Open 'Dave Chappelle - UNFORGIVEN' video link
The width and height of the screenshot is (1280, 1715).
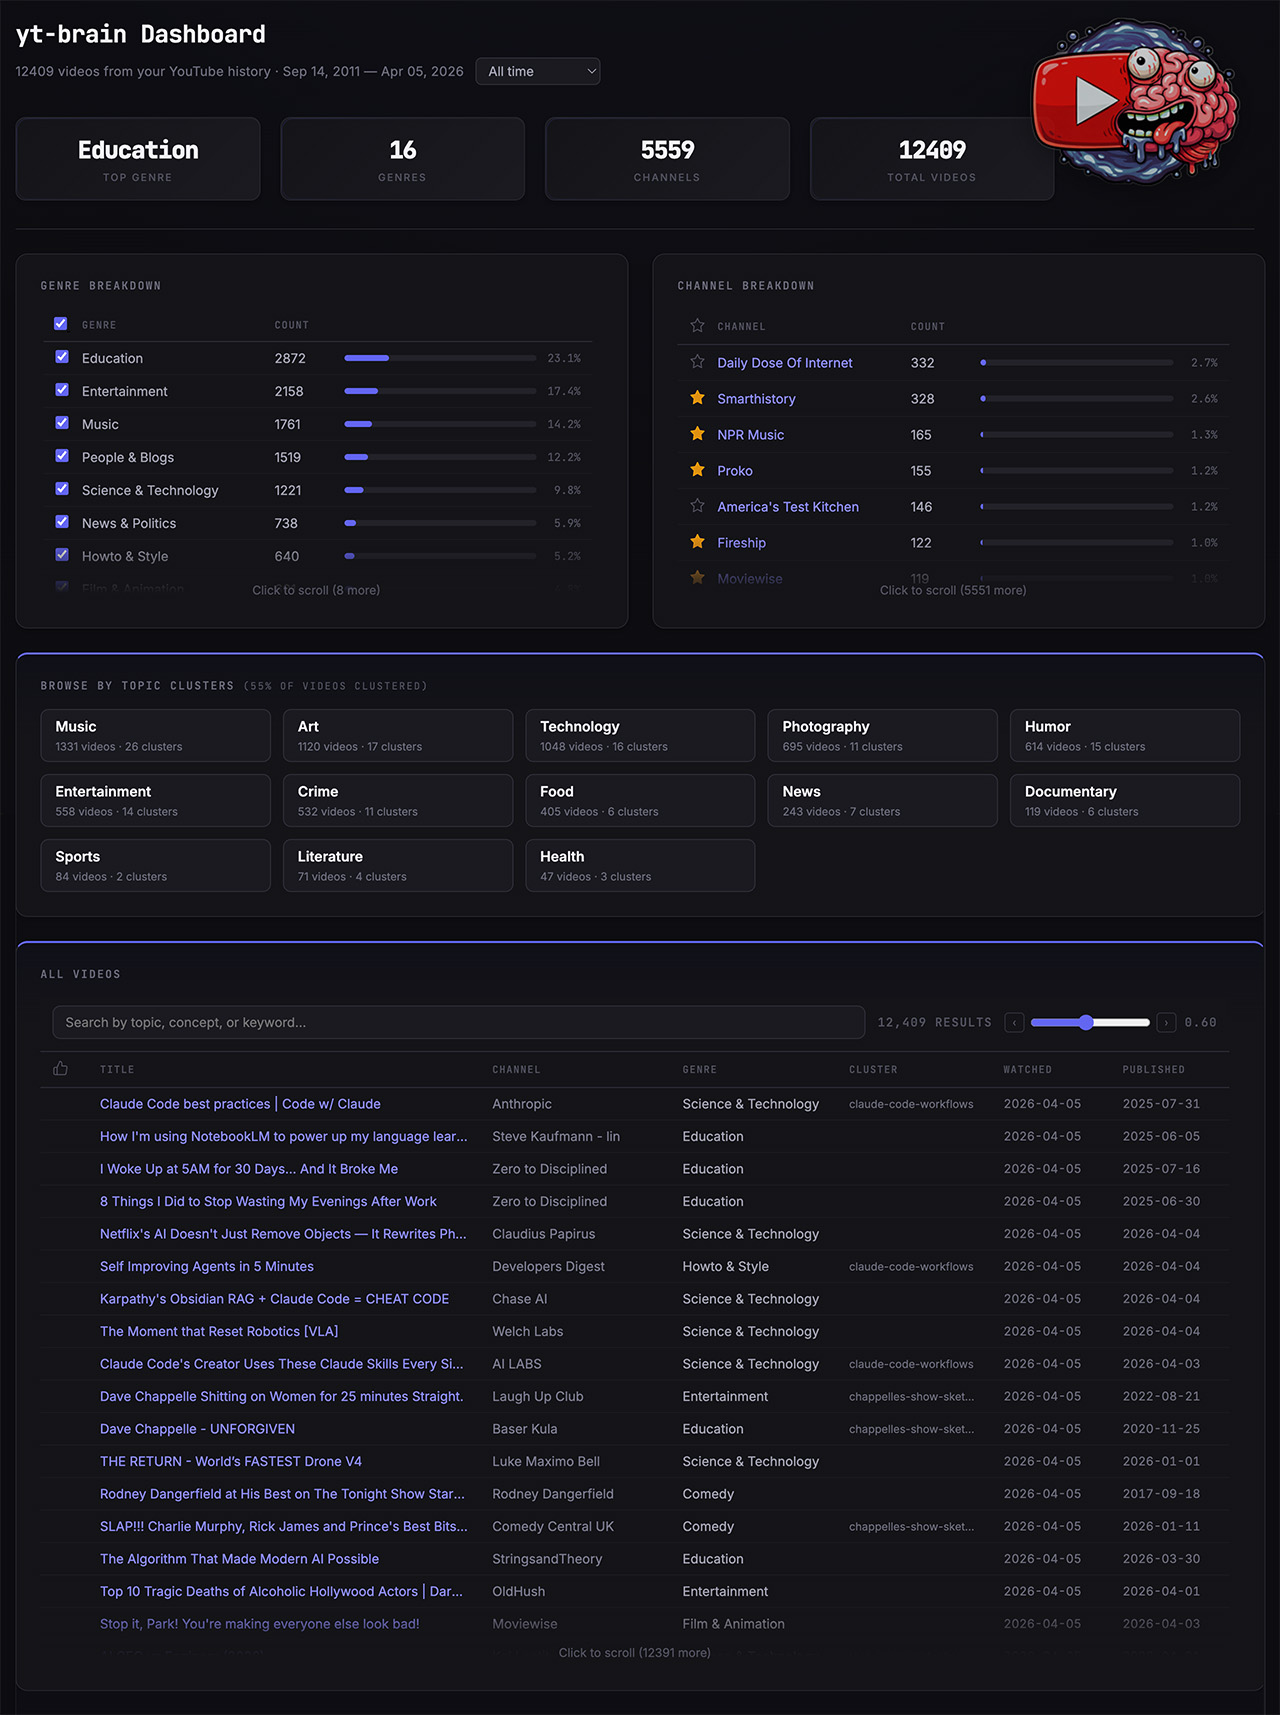(197, 1429)
